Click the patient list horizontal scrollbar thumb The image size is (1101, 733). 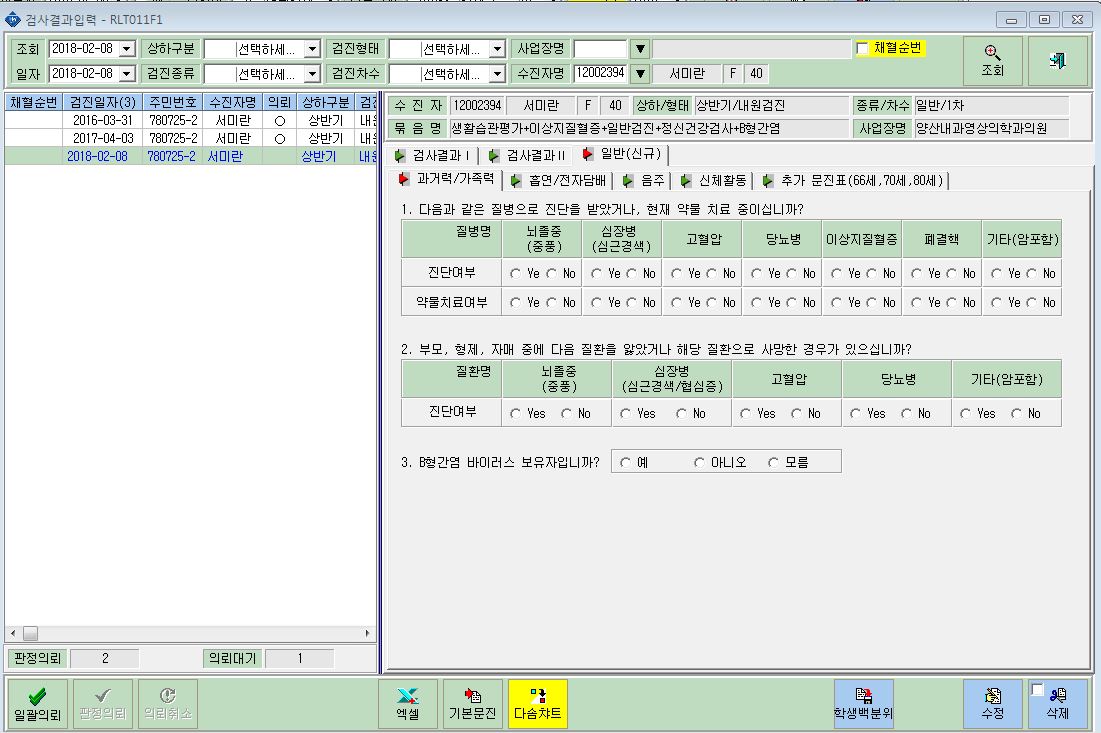pyautogui.click(x=30, y=633)
